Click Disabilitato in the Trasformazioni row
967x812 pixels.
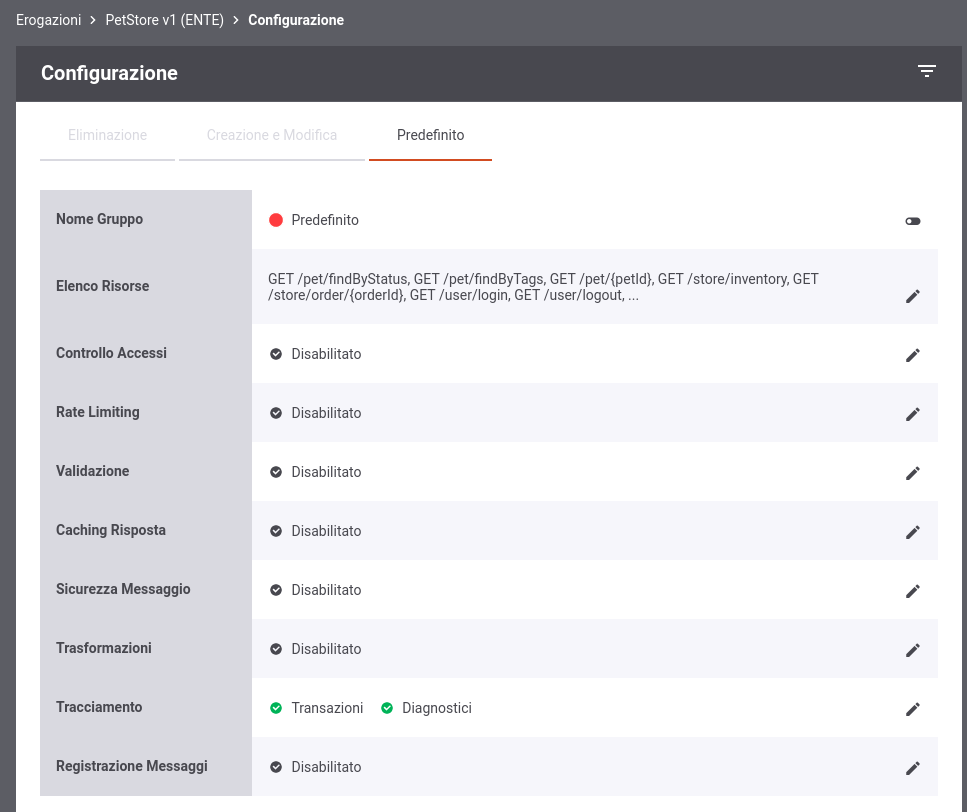click(x=326, y=649)
